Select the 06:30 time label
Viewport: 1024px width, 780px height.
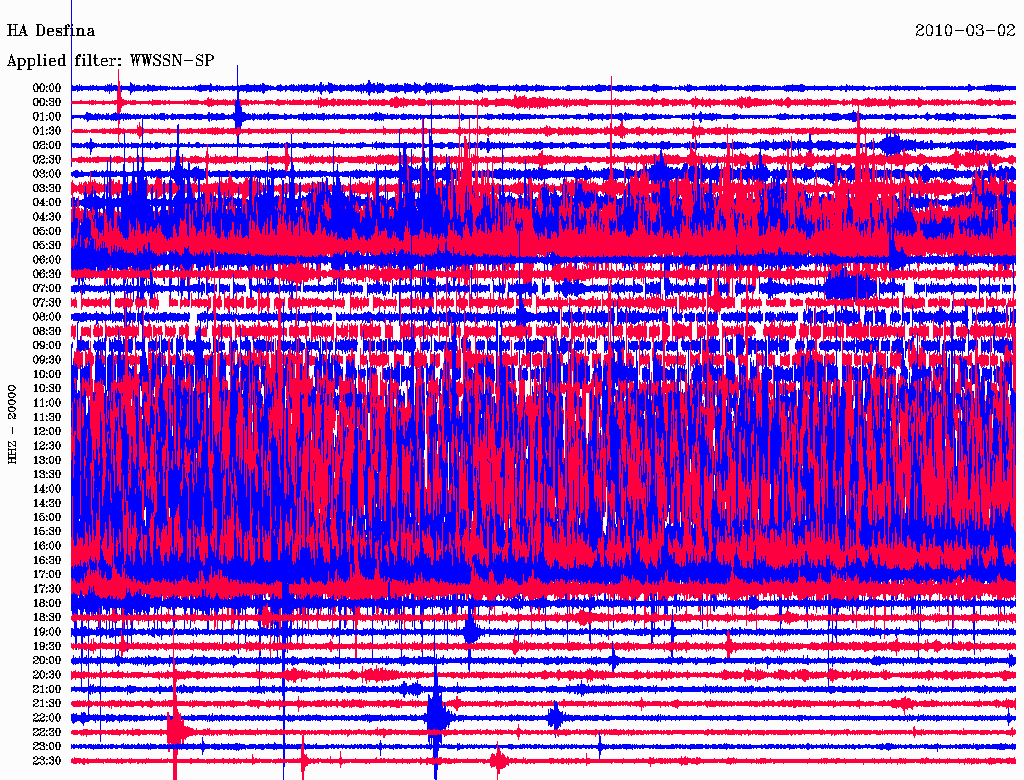[47, 274]
